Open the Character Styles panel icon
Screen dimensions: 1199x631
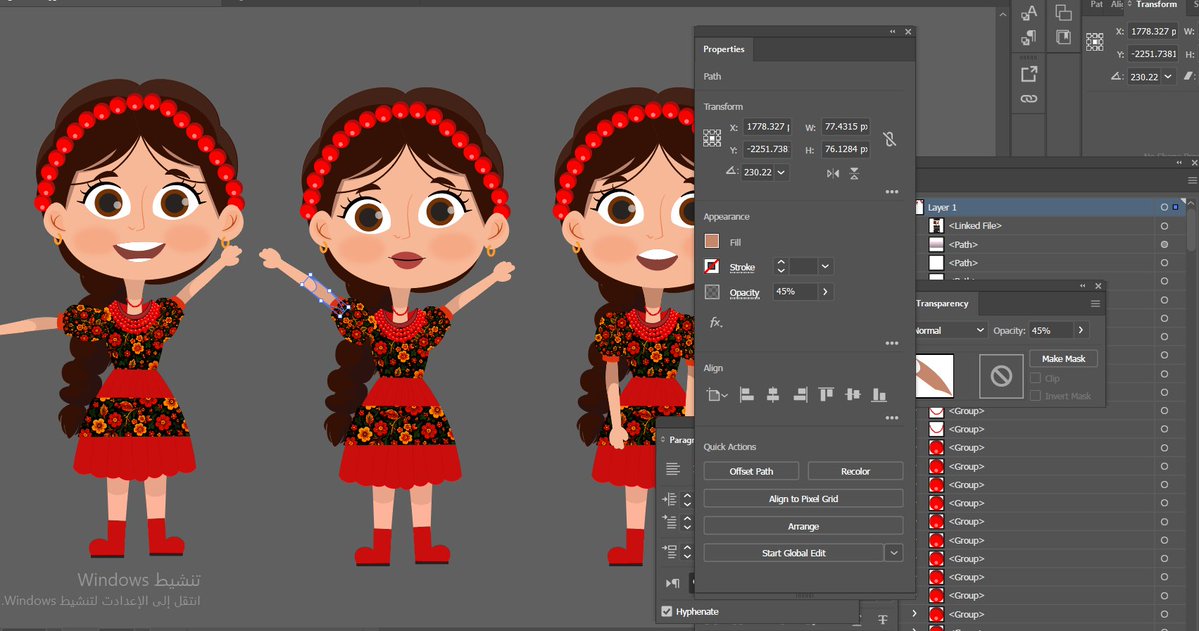1028,13
